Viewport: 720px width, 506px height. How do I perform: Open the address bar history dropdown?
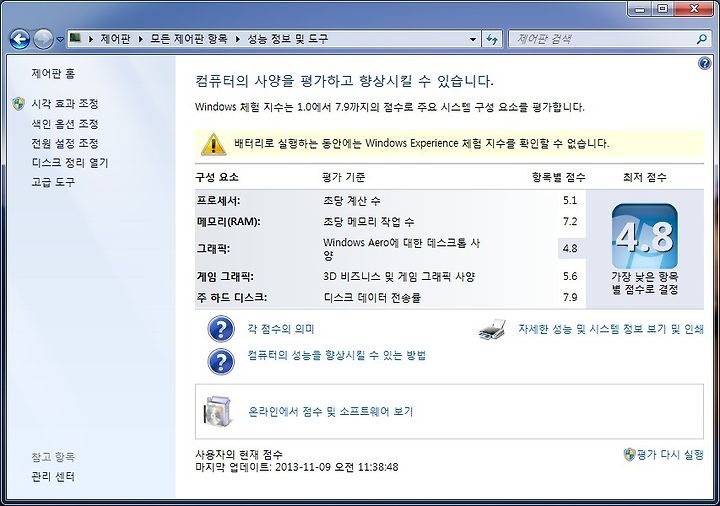[473, 39]
